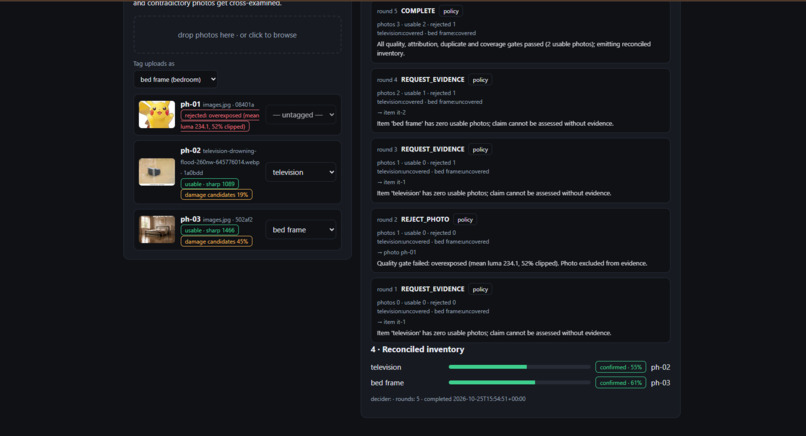Click the usable sharp 1089 badge
The width and height of the screenshot is (806, 436).
tap(209, 184)
